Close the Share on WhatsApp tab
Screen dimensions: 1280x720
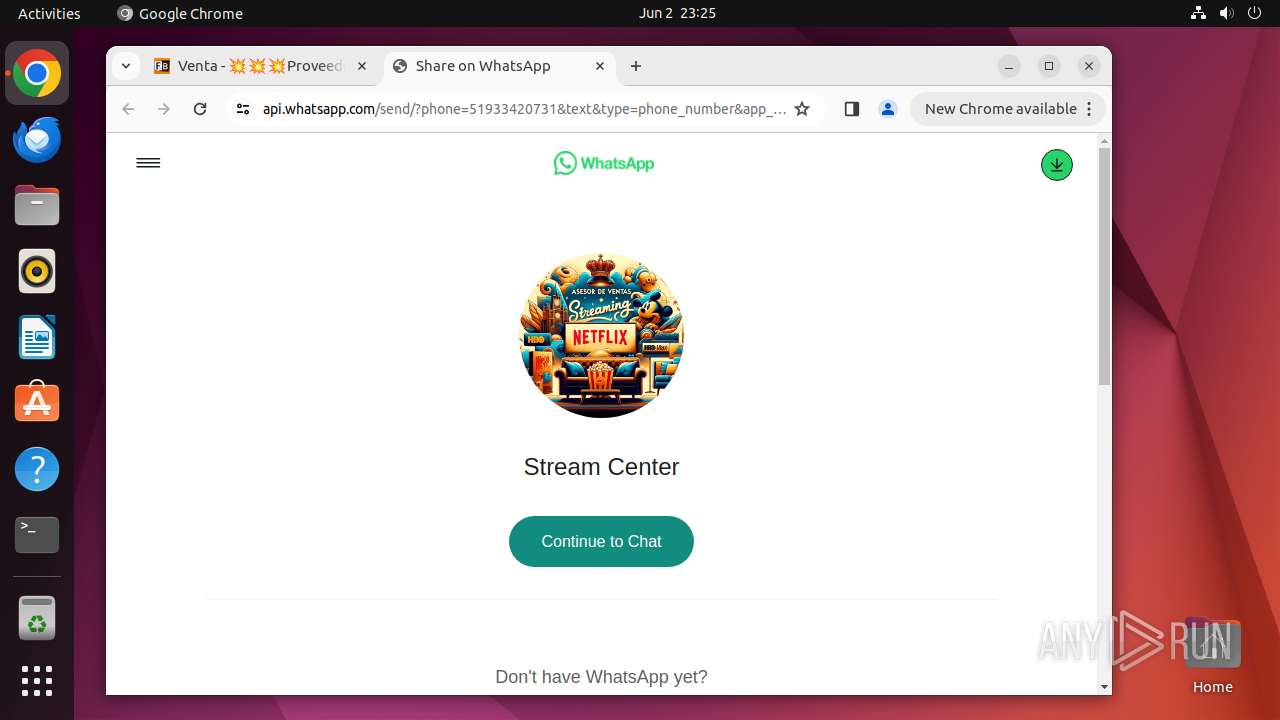click(600, 66)
